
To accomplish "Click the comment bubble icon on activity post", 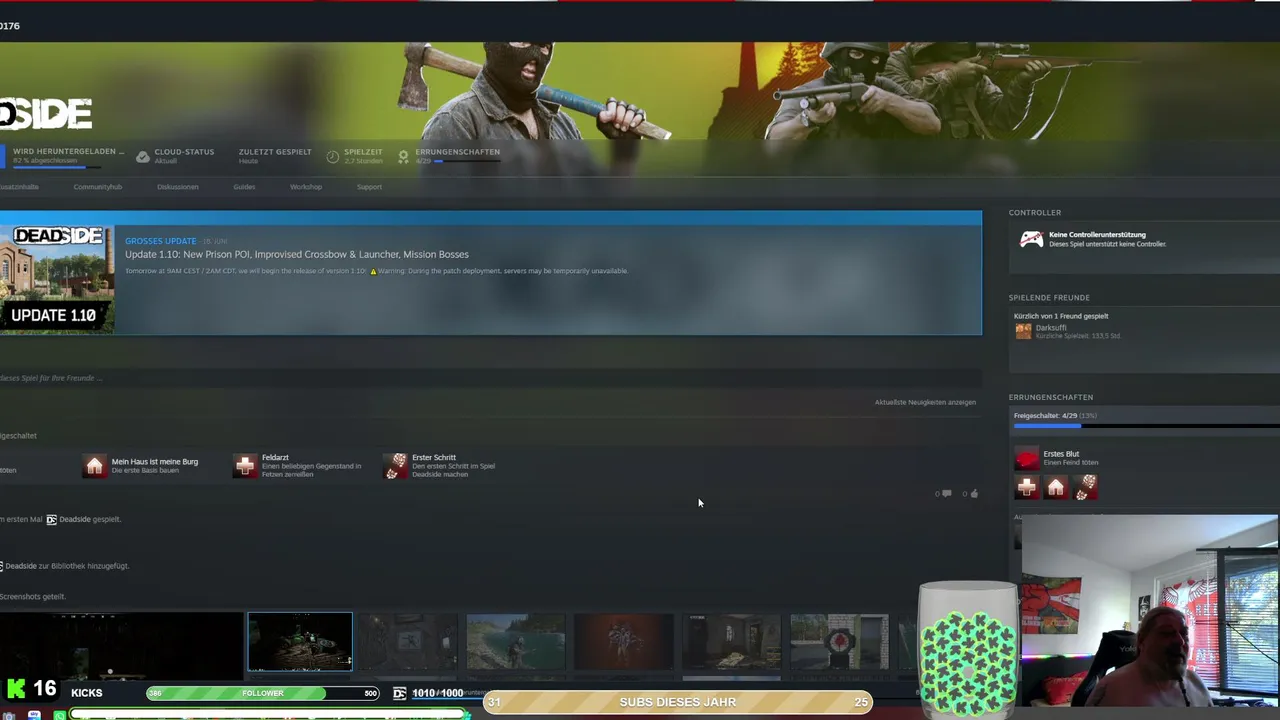I will point(946,493).
